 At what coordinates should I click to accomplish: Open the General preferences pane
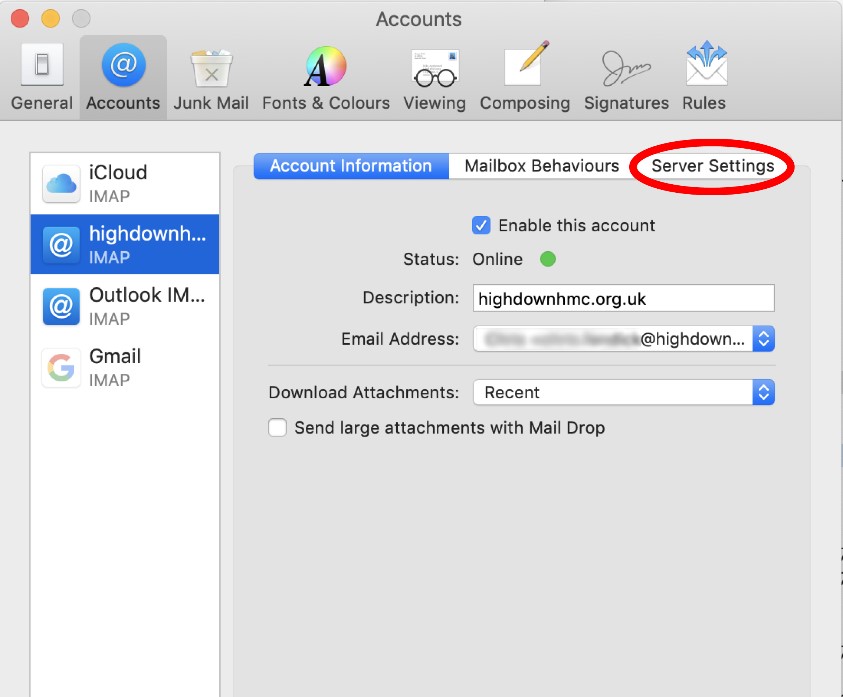point(41,76)
